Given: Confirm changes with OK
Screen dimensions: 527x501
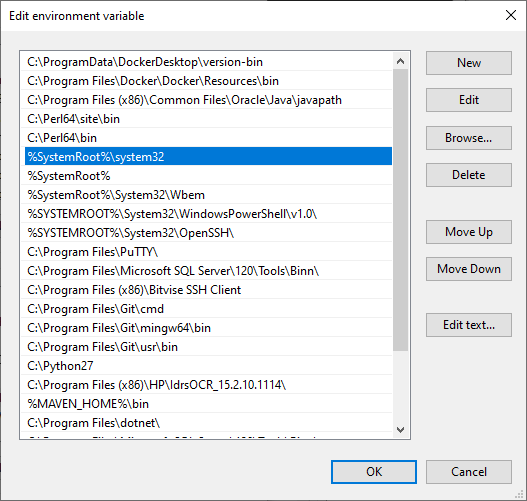Looking at the screenshot, I should click(x=374, y=472).
